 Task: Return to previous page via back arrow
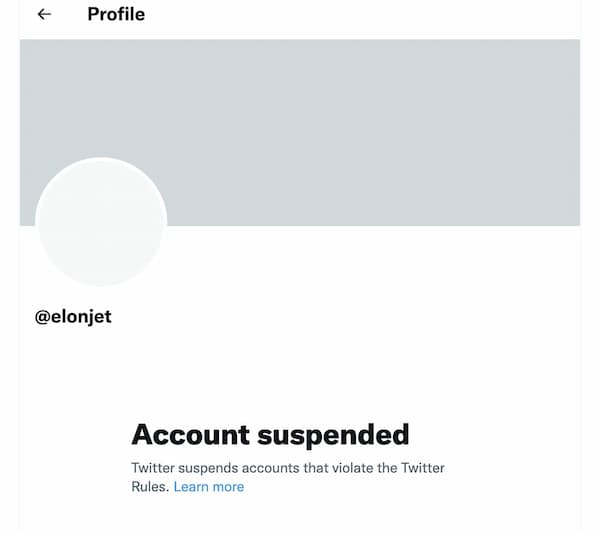[44, 15]
